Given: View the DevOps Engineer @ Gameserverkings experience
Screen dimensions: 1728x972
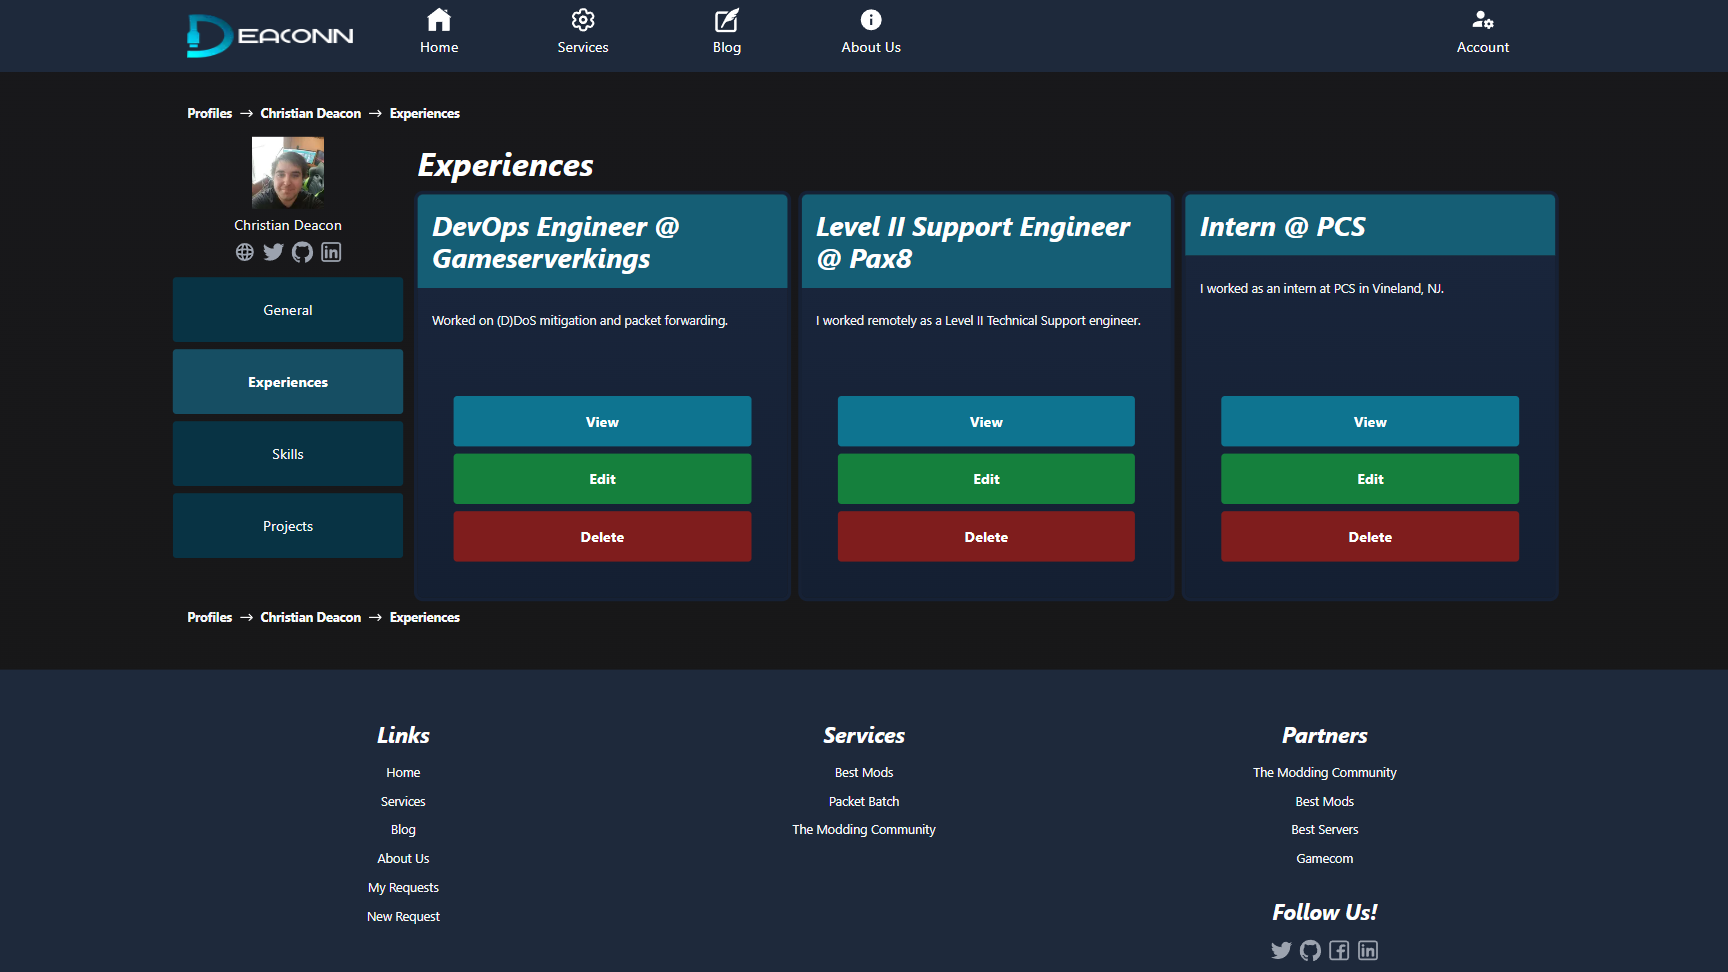Looking at the screenshot, I should 602,422.
